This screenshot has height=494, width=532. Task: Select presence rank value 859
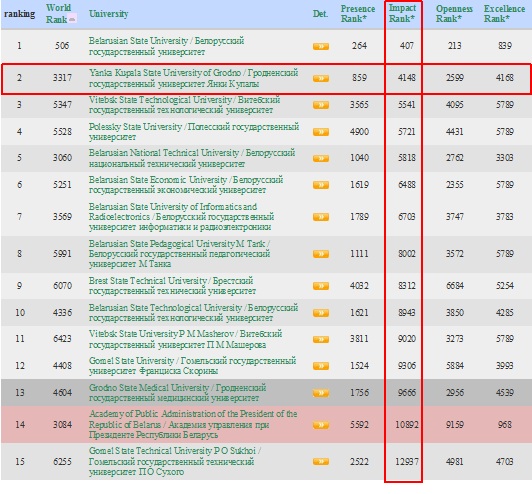tap(359, 78)
